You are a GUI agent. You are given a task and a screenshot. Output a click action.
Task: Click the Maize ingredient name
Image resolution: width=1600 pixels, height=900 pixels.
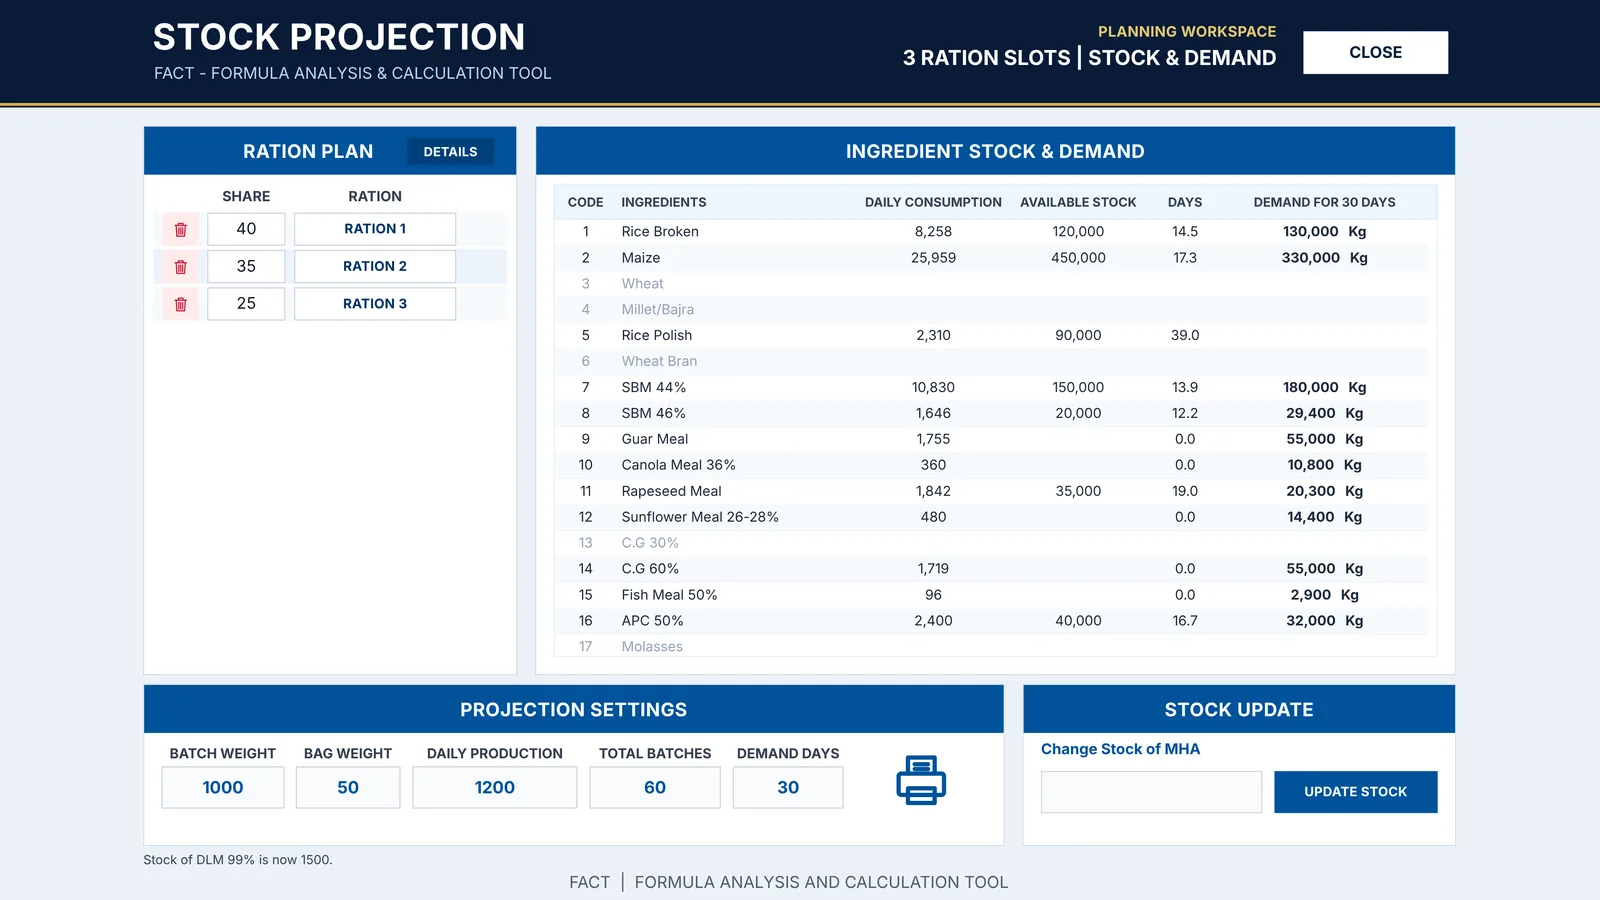pyautogui.click(x=641, y=258)
